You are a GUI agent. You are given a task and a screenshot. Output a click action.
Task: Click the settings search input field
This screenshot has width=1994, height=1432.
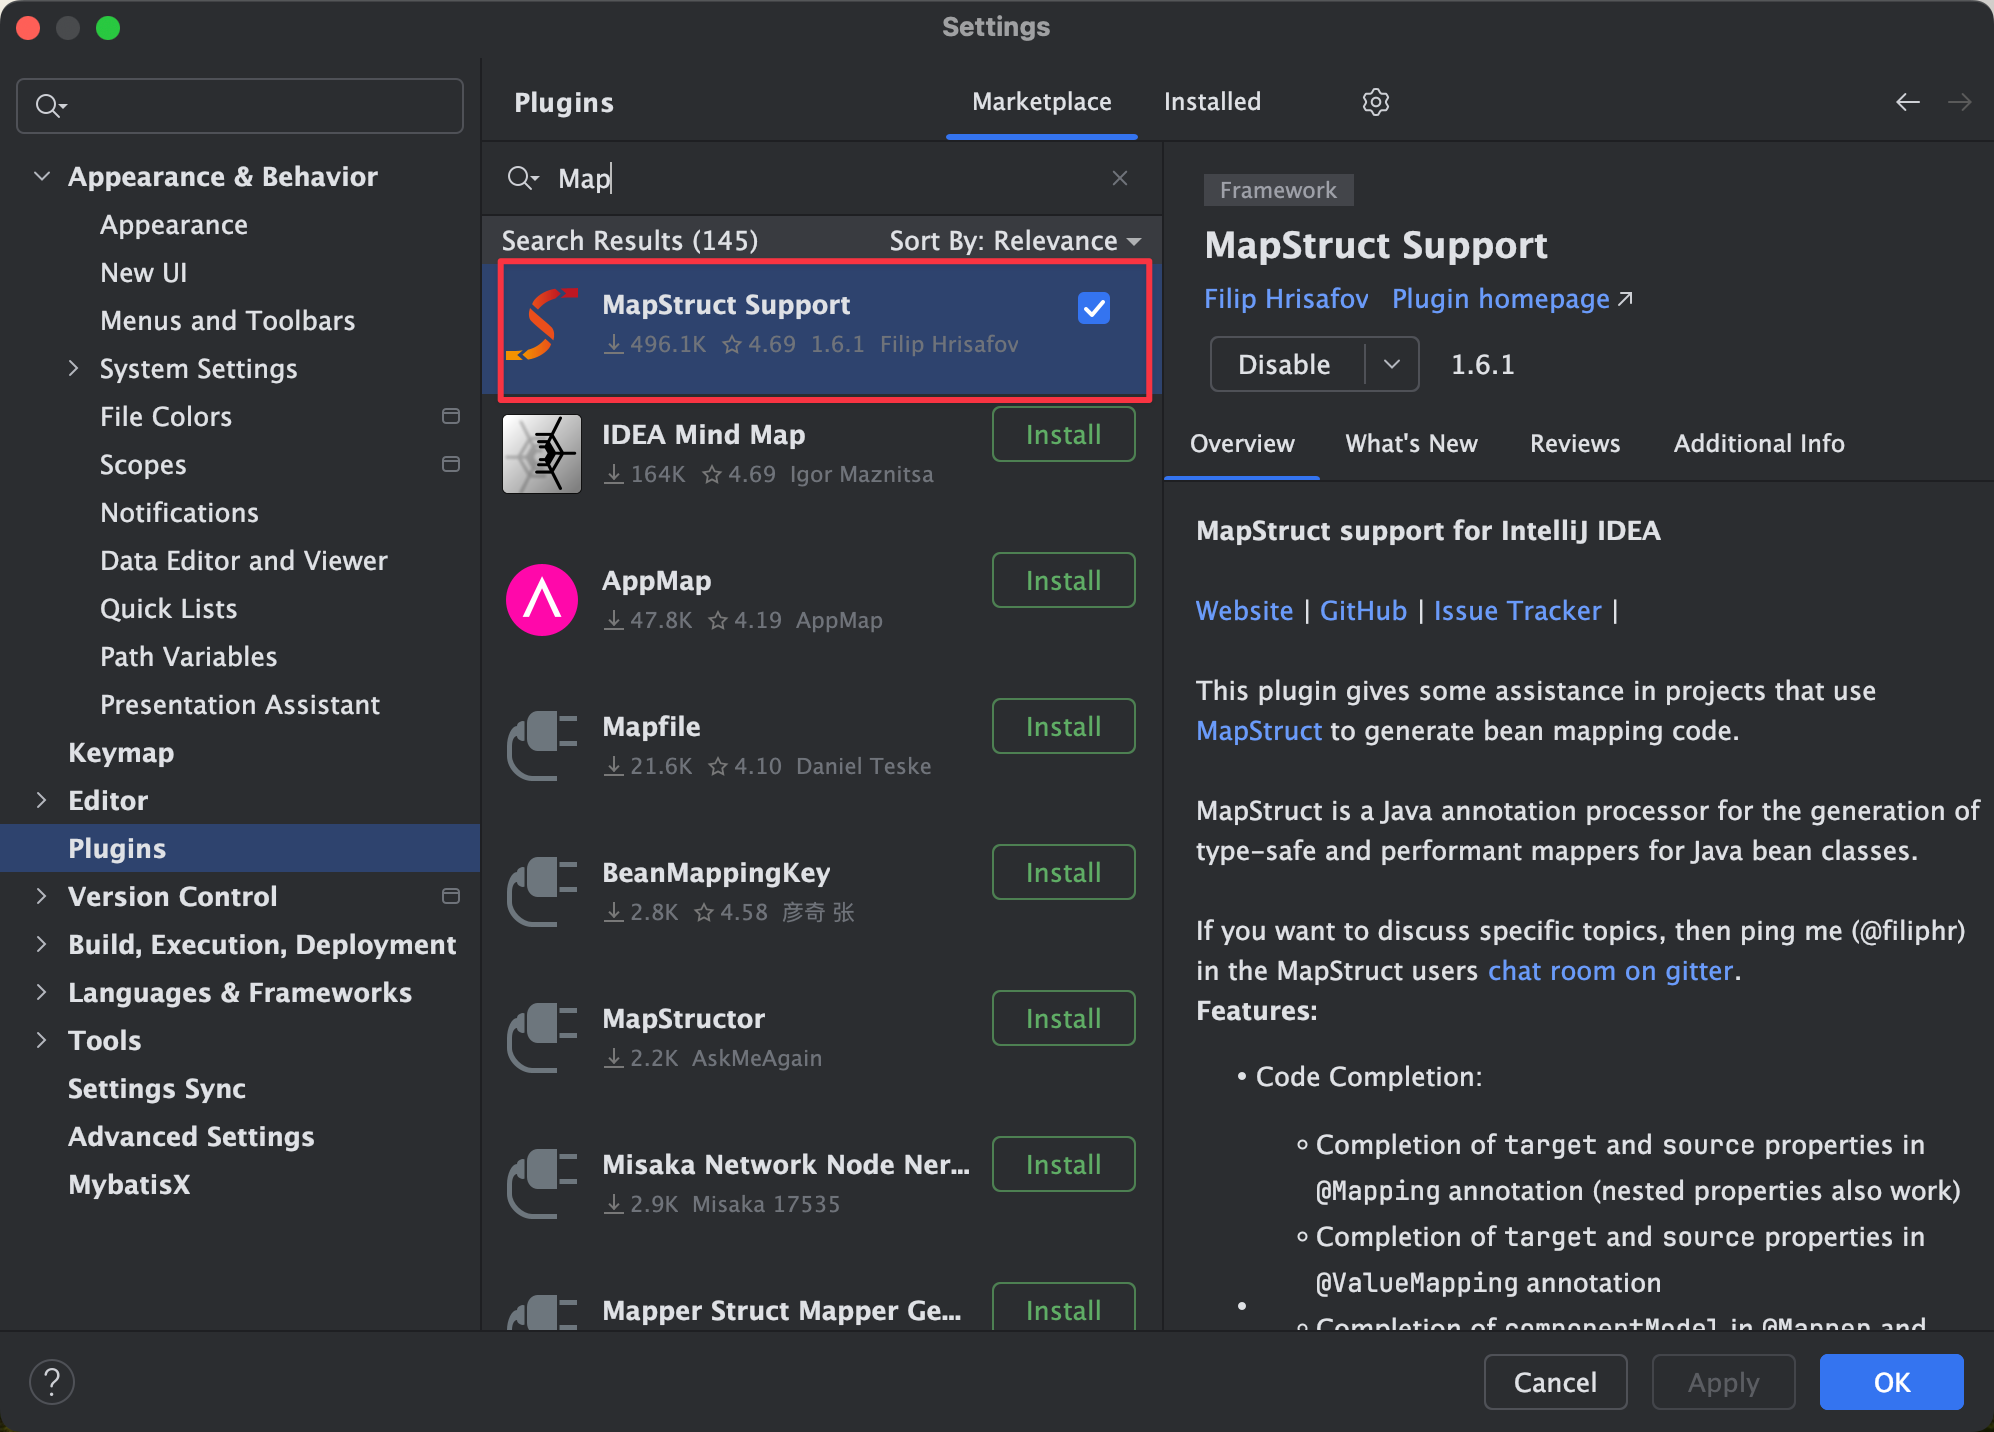coord(260,106)
